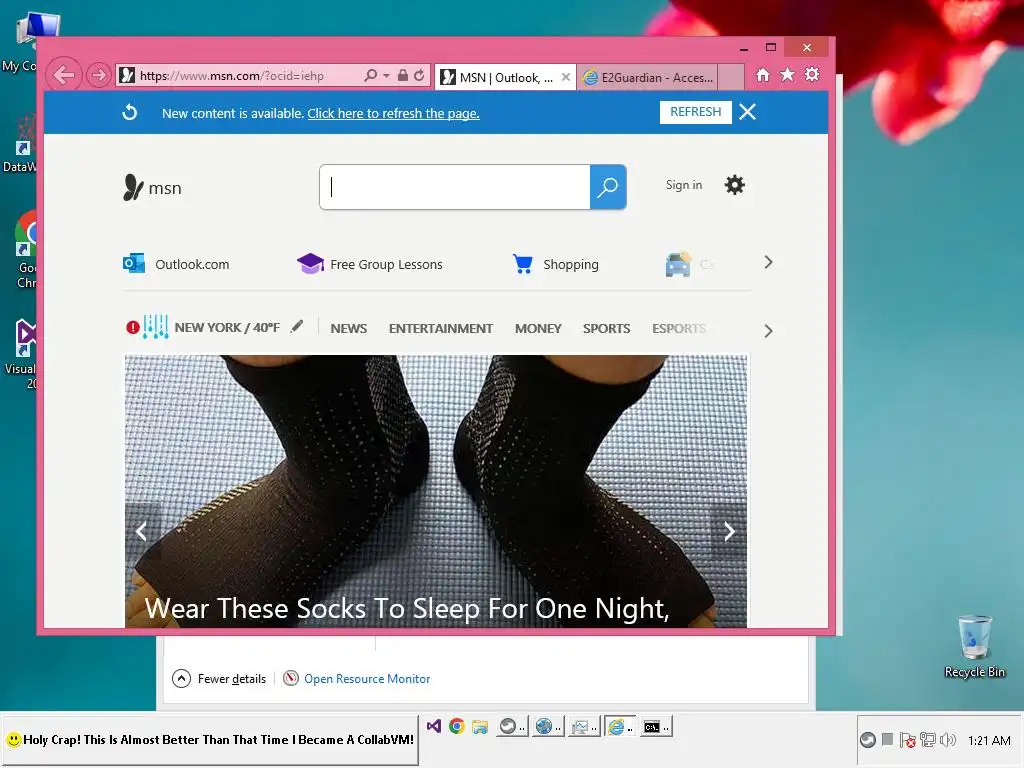
Task: Dismiss the new content notification banner
Action: 748,112
